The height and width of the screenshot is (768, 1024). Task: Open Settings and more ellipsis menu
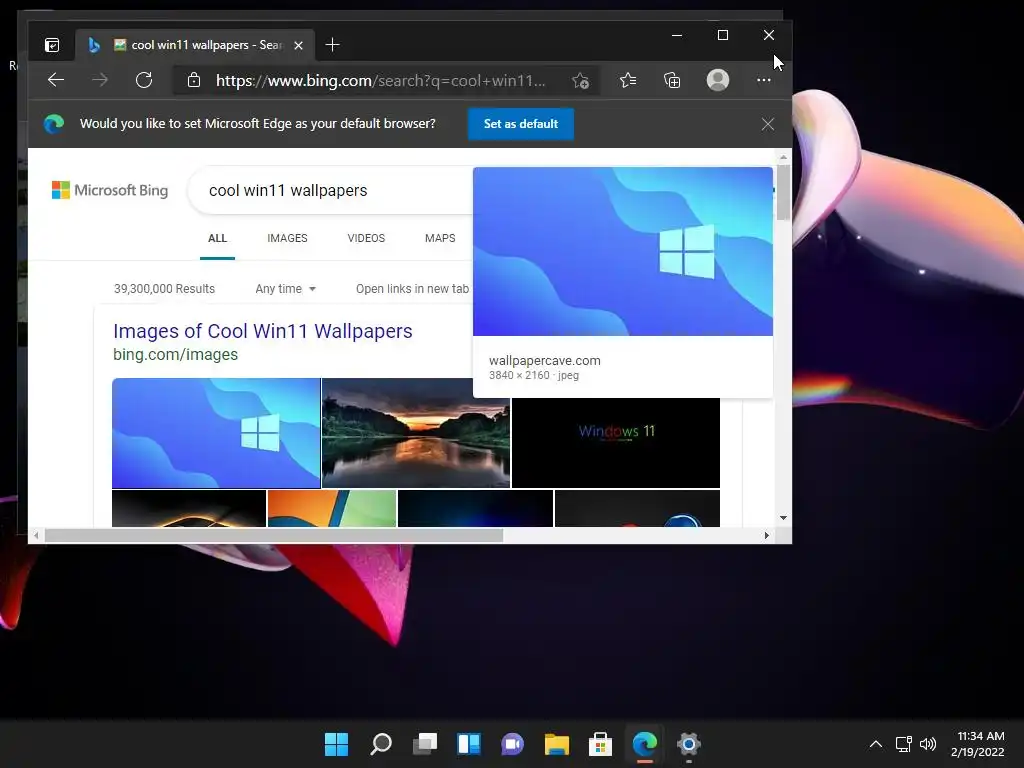pos(763,80)
